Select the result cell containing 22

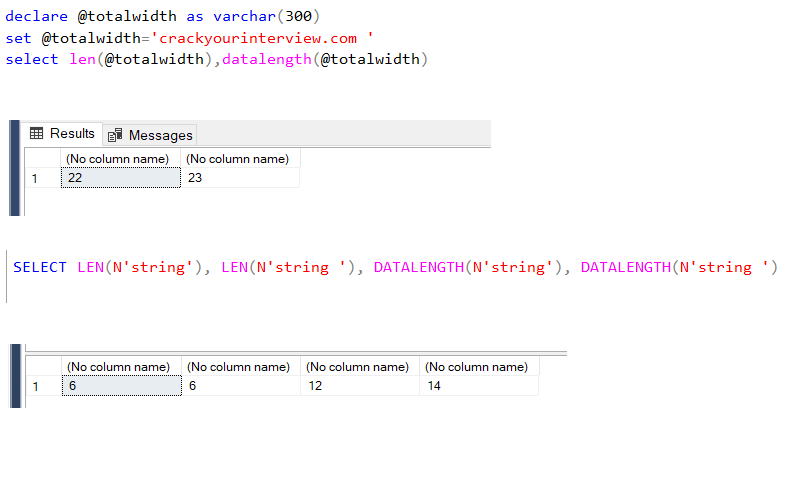(x=120, y=178)
